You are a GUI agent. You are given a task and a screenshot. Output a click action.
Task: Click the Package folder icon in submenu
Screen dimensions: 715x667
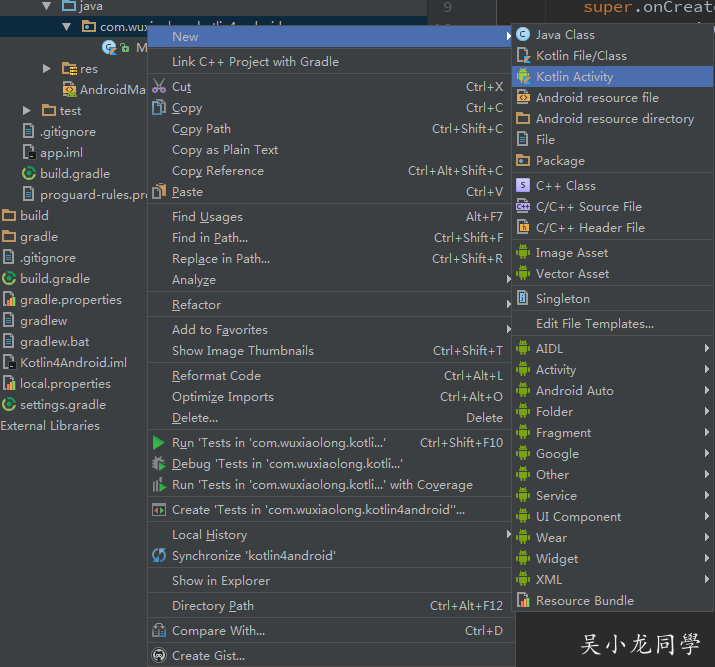(523, 160)
